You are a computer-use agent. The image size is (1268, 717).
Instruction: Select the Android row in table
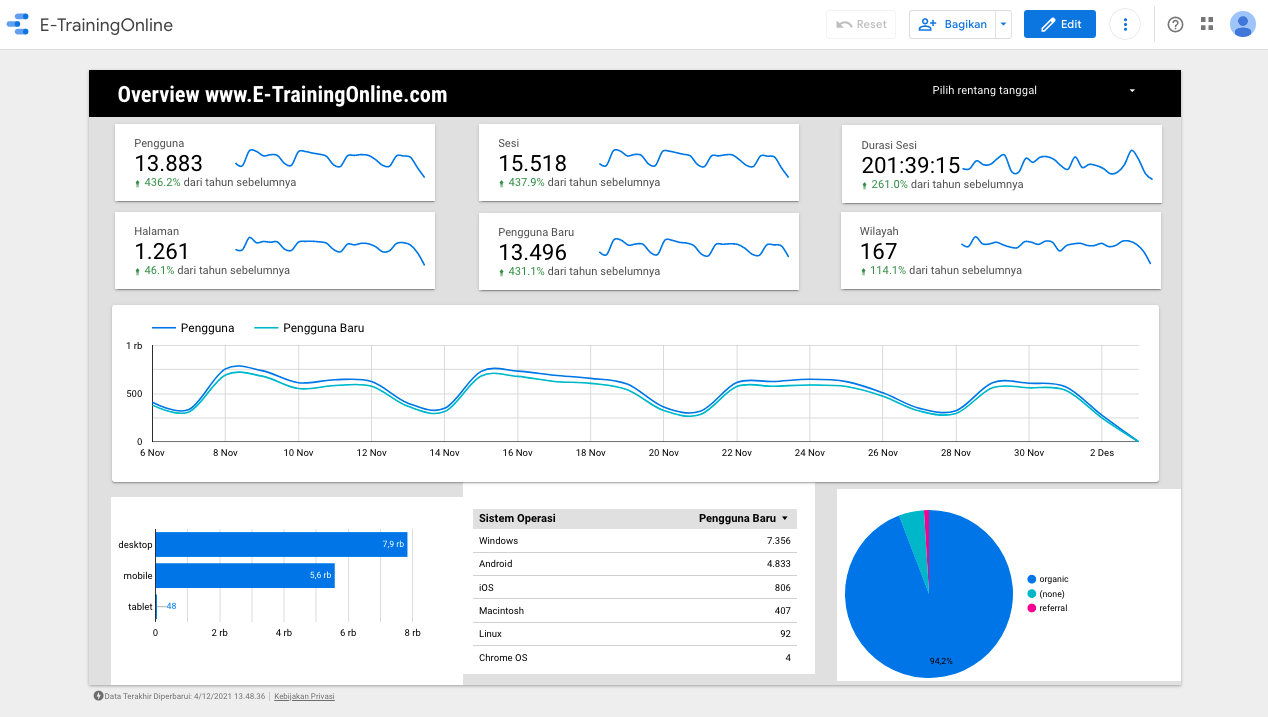[635, 564]
